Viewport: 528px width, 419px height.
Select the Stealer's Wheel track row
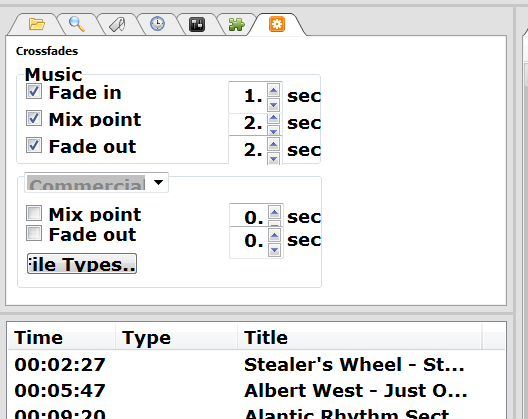(257, 364)
